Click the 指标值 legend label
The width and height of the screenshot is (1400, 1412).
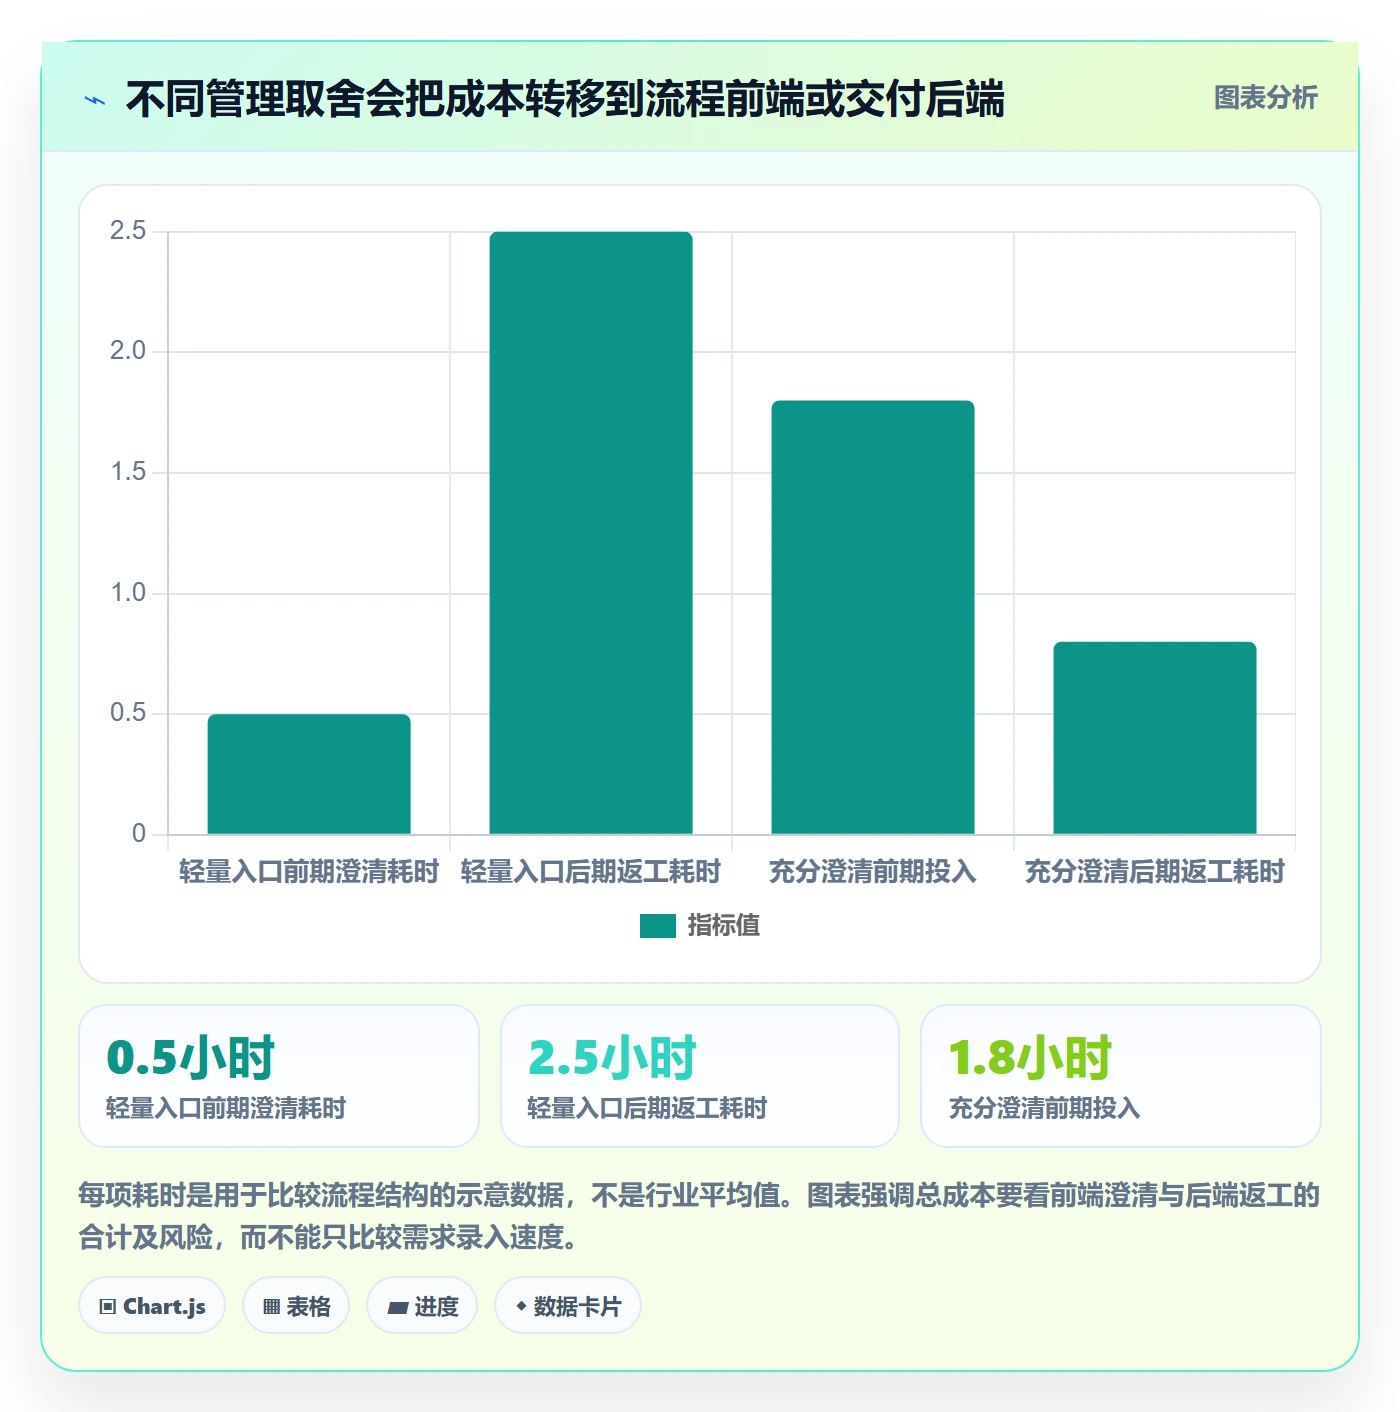coord(723,926)
